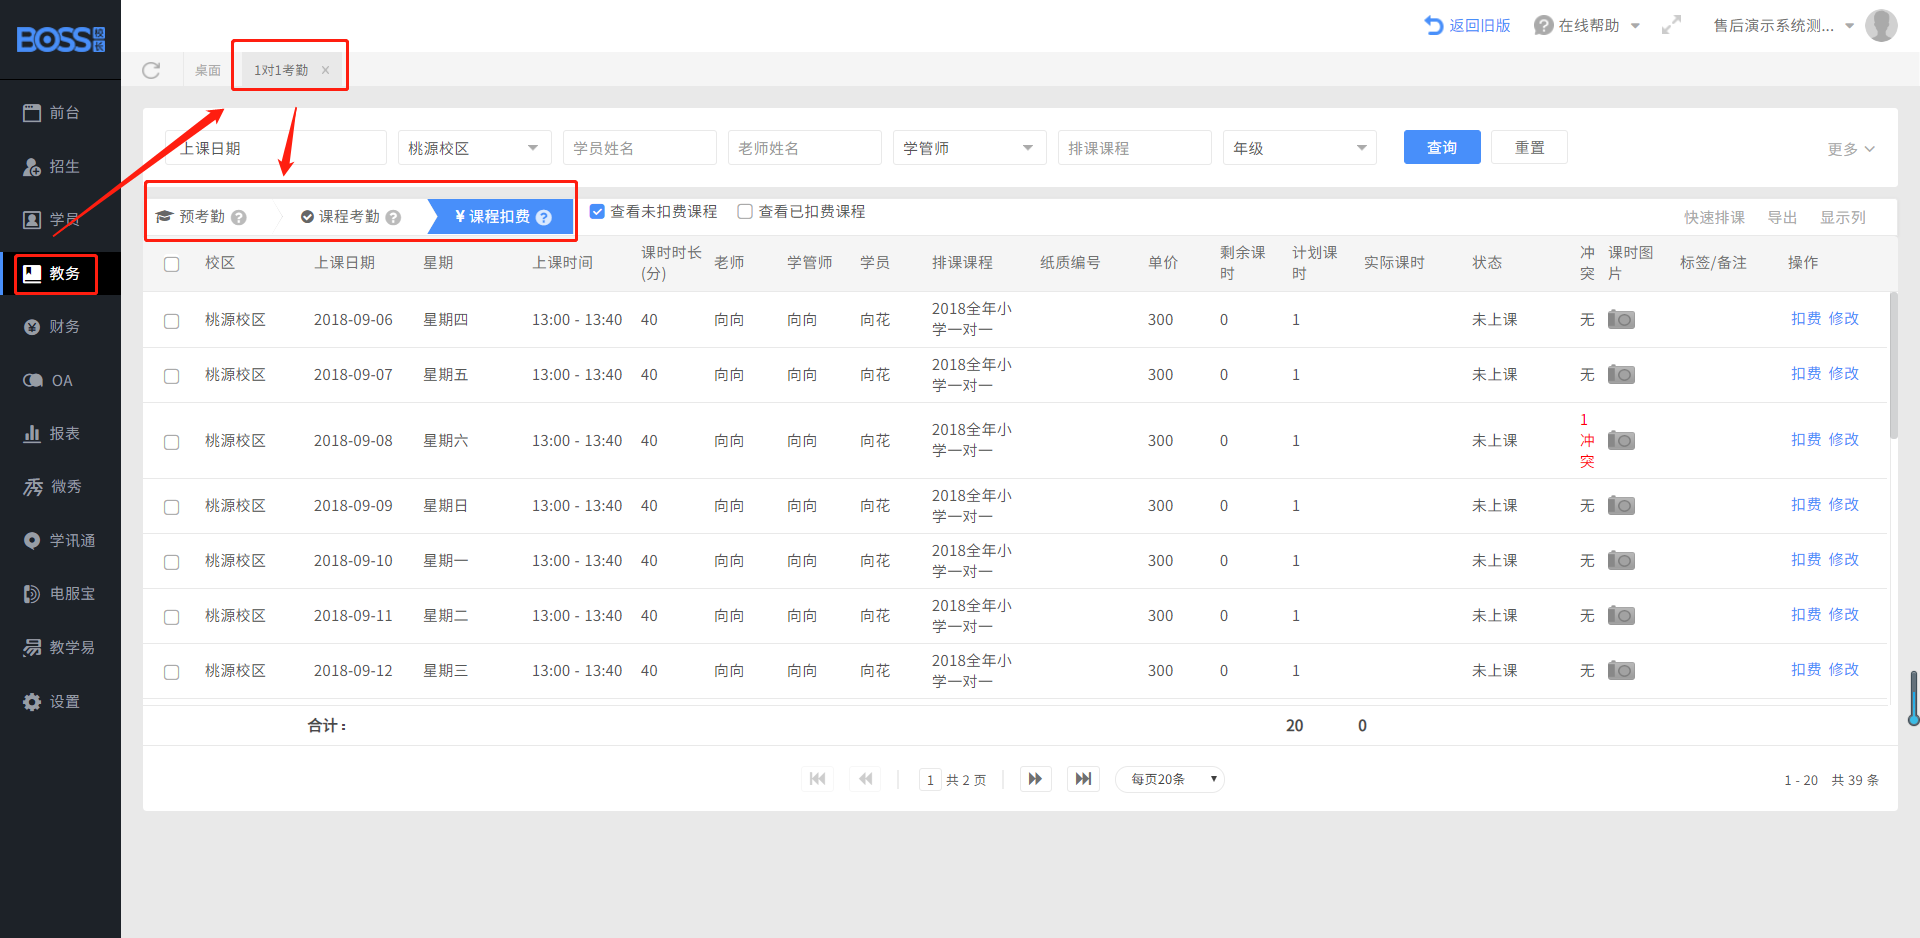The image size is (1920, 938).
Task: Click the 导出 link
Action: (1782, 217)
